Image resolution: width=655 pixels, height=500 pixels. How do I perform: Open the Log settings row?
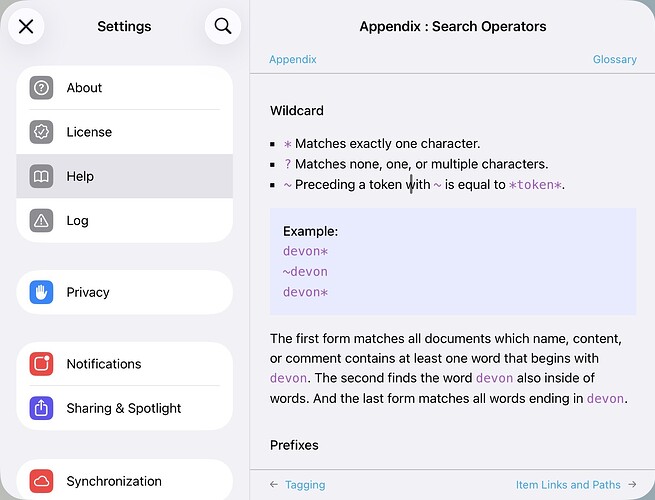(x=140, y=221)
